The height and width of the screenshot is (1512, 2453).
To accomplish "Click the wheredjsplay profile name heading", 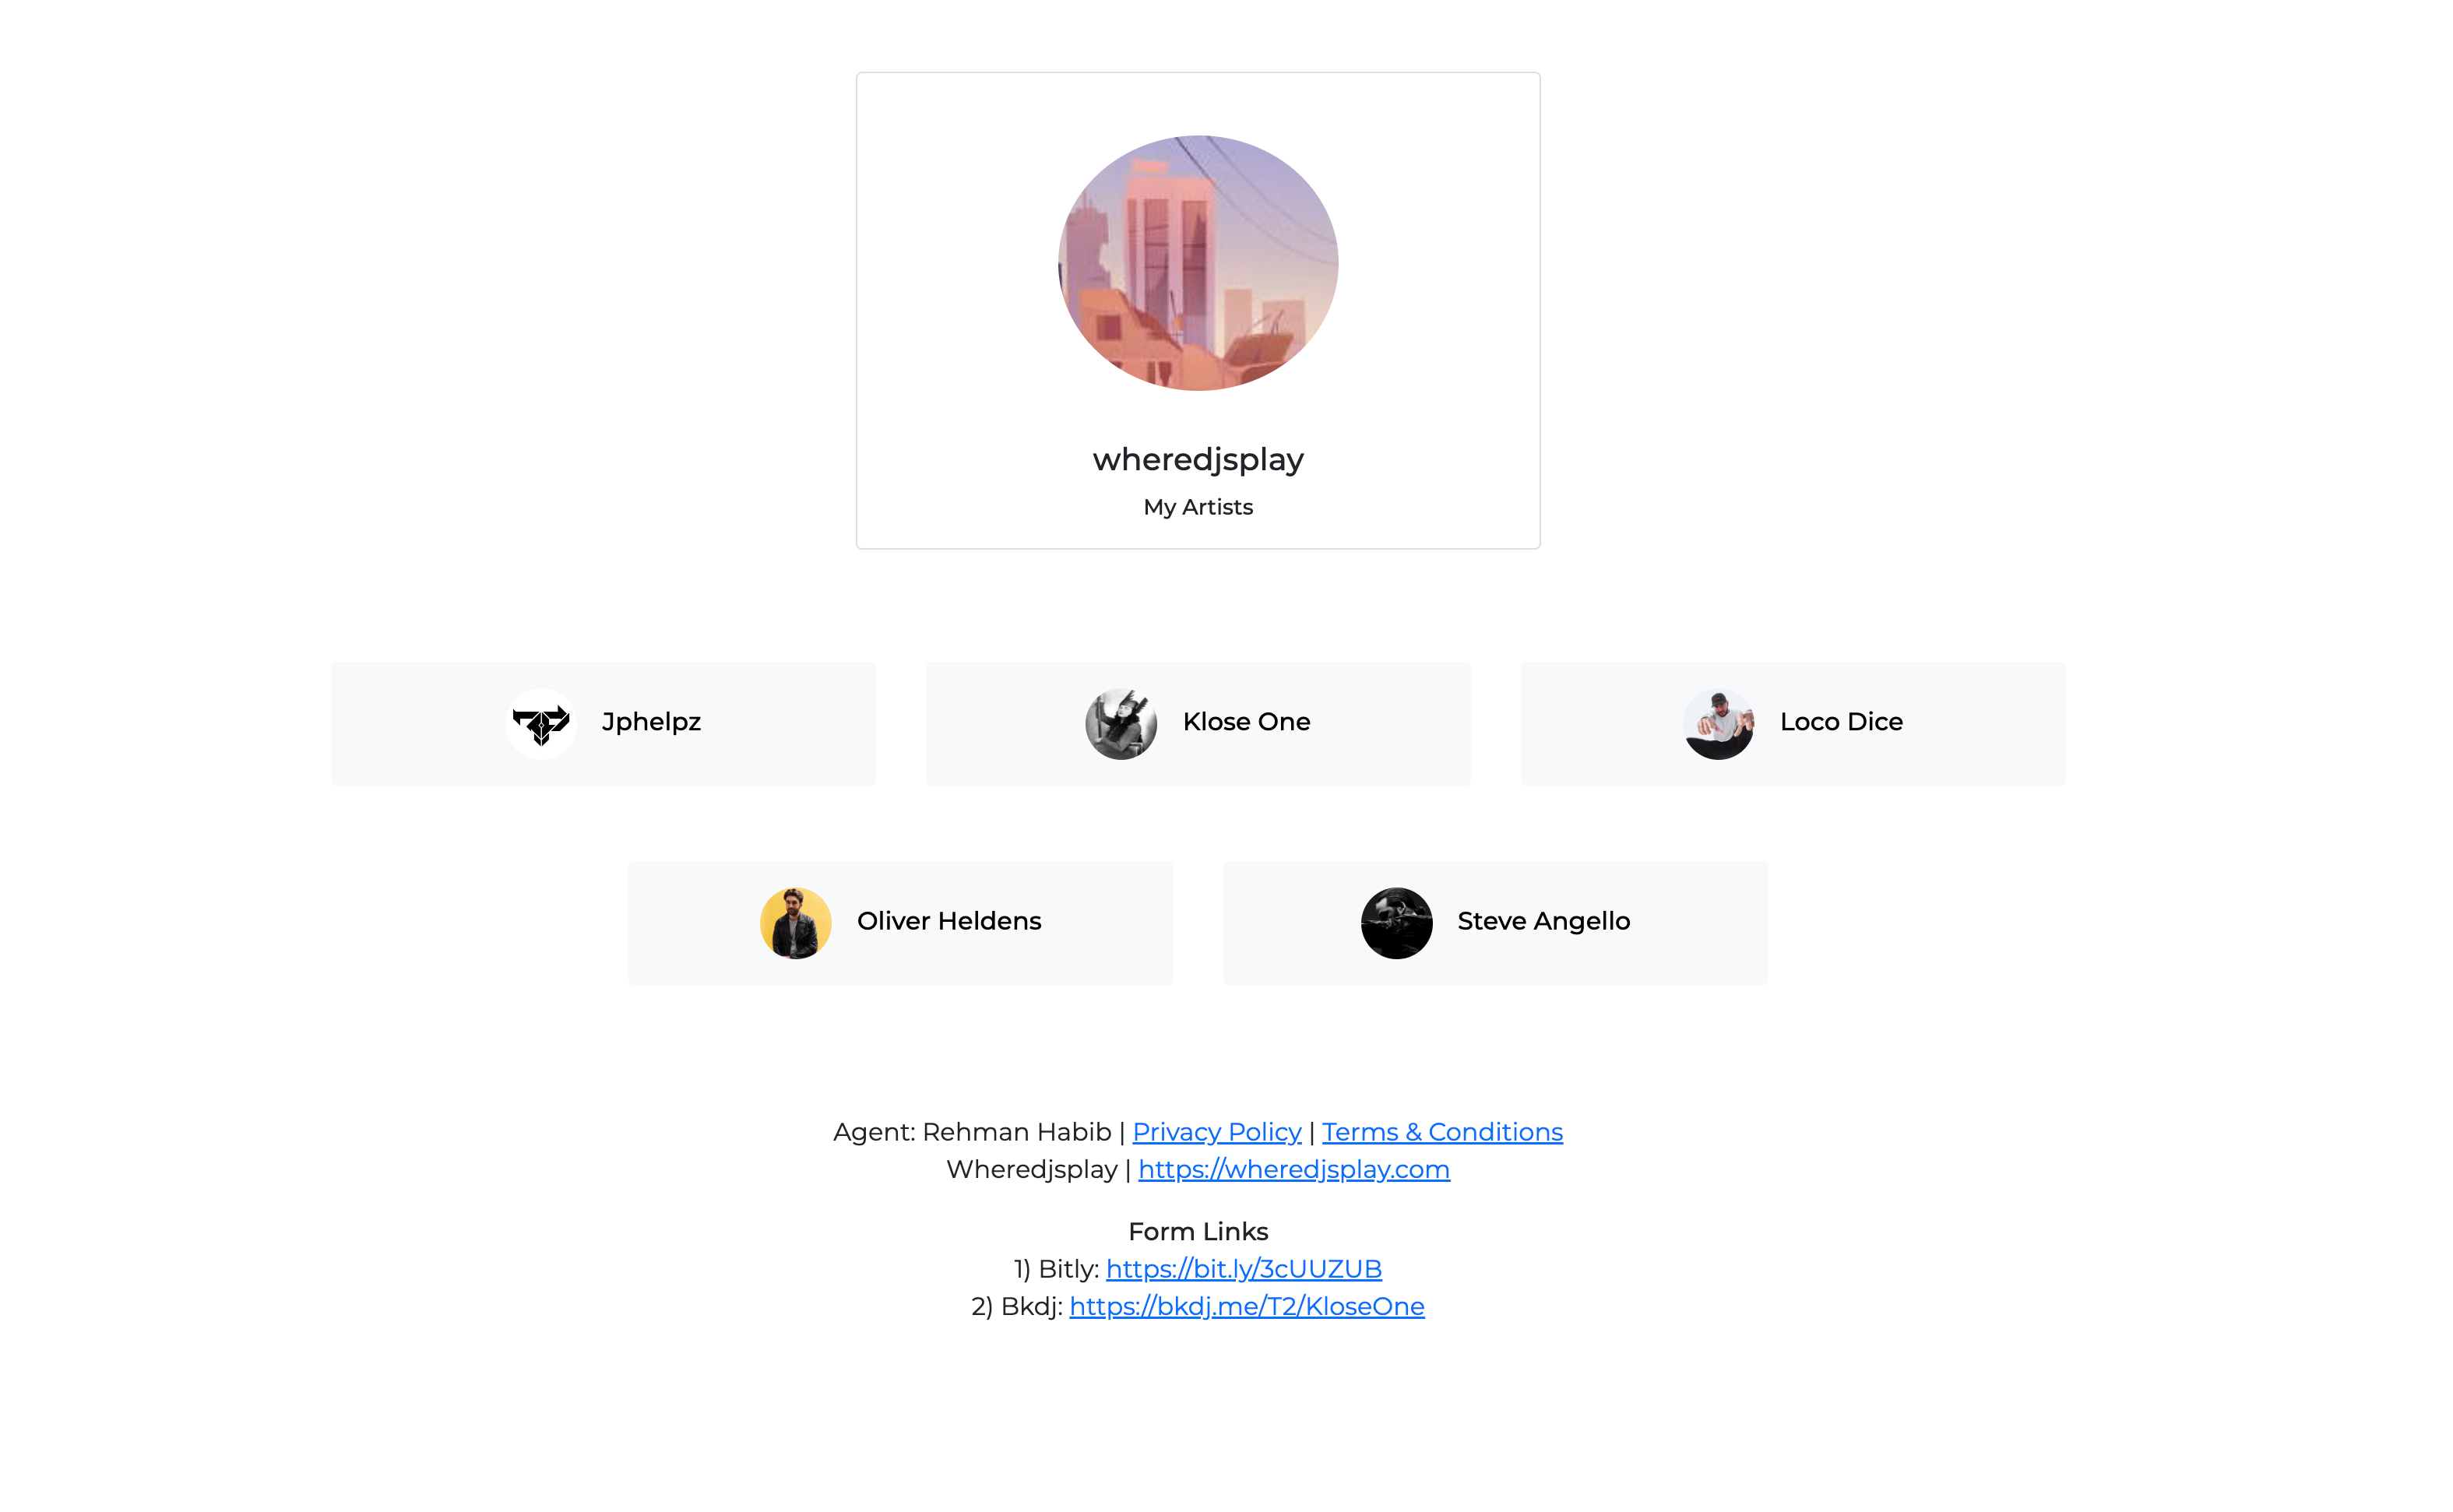I will click(1198, 460).
